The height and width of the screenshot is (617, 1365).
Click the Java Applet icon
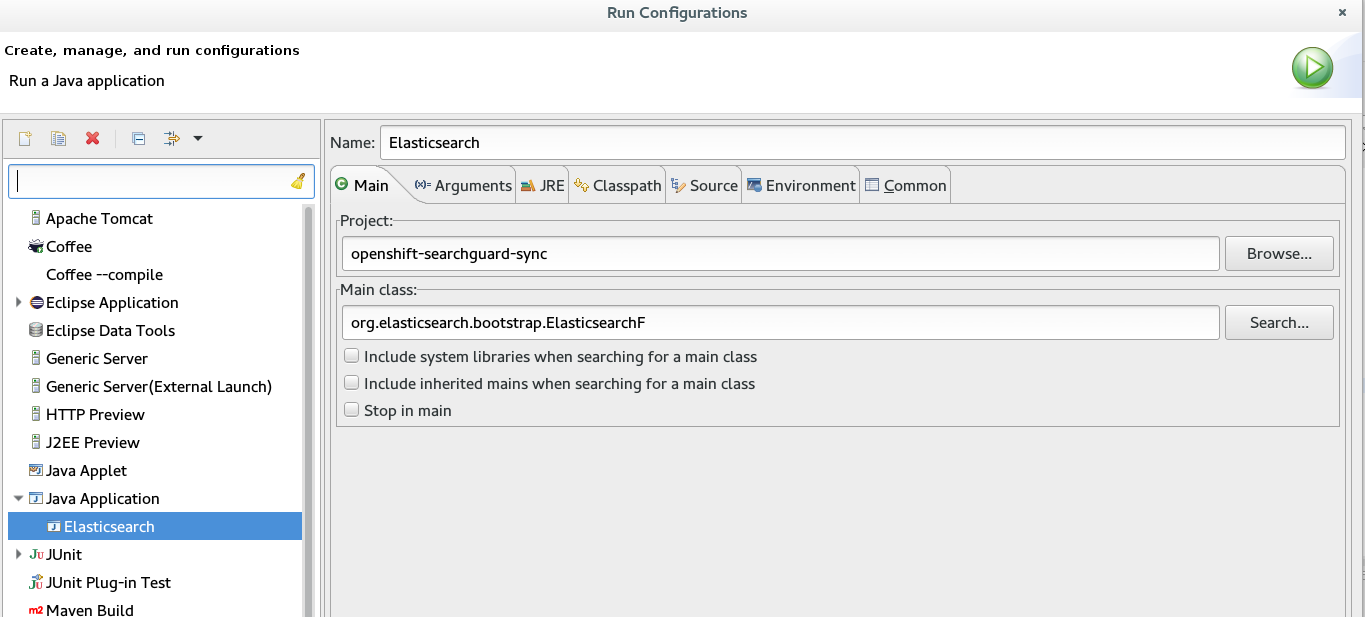(36, 470)
